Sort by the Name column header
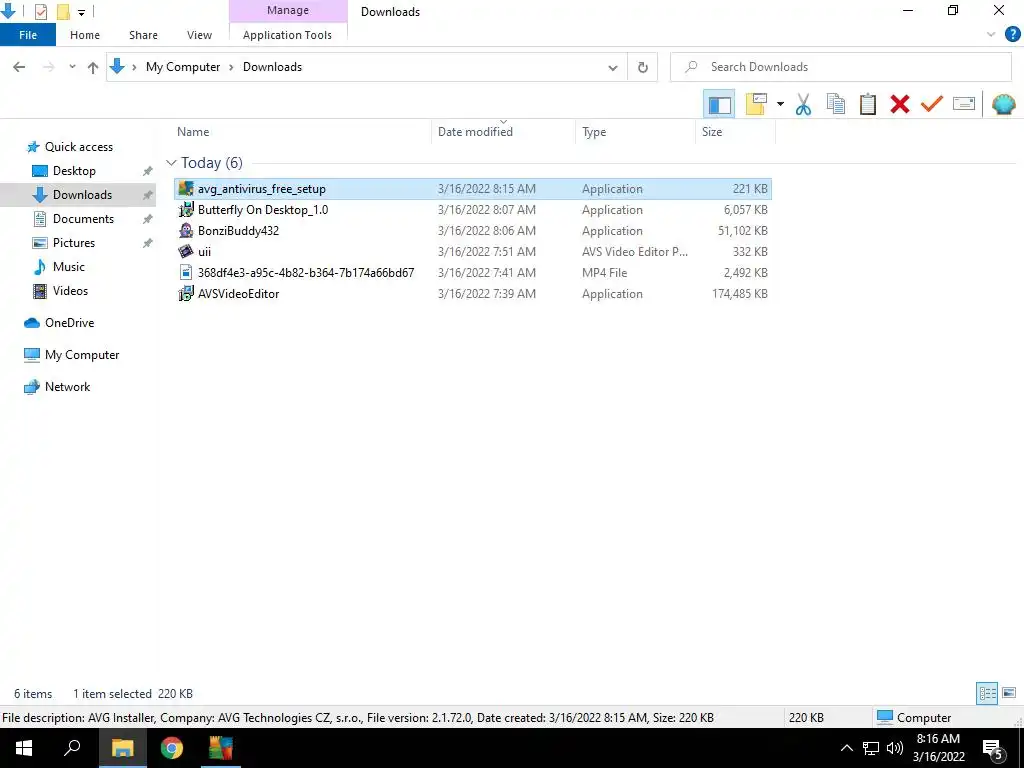This screenshot has height=768, width=1024. click(x=302, y=131)
